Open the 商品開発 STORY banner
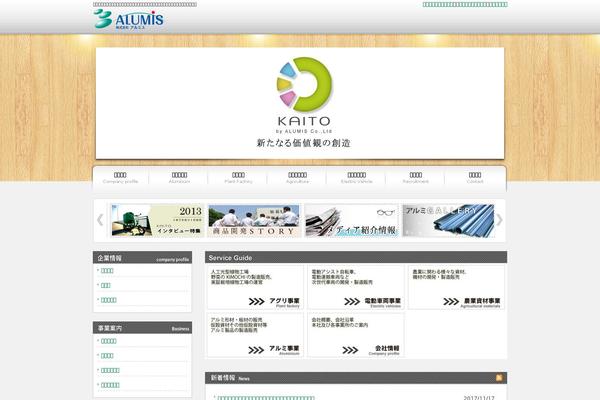This screenshot has width=600, height=400. coord(254,220)
